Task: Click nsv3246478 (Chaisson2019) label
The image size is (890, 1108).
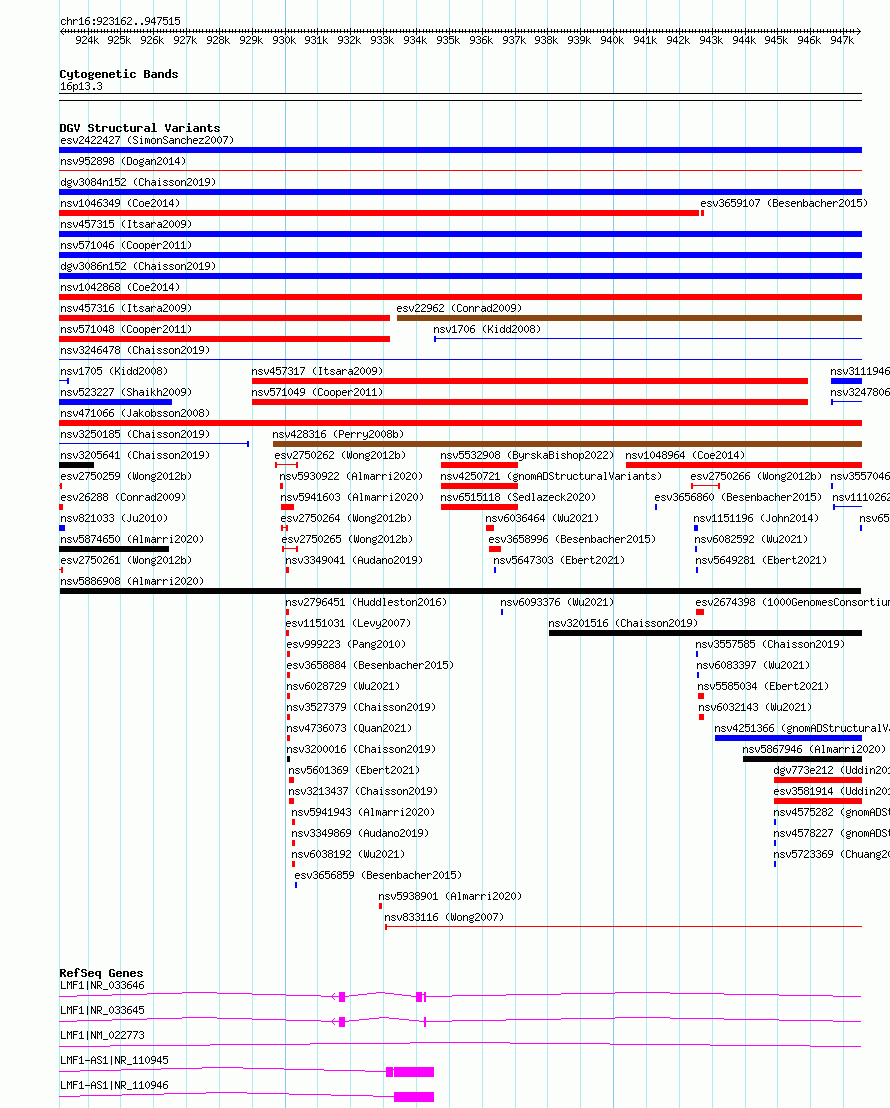Action: point(135,350)
